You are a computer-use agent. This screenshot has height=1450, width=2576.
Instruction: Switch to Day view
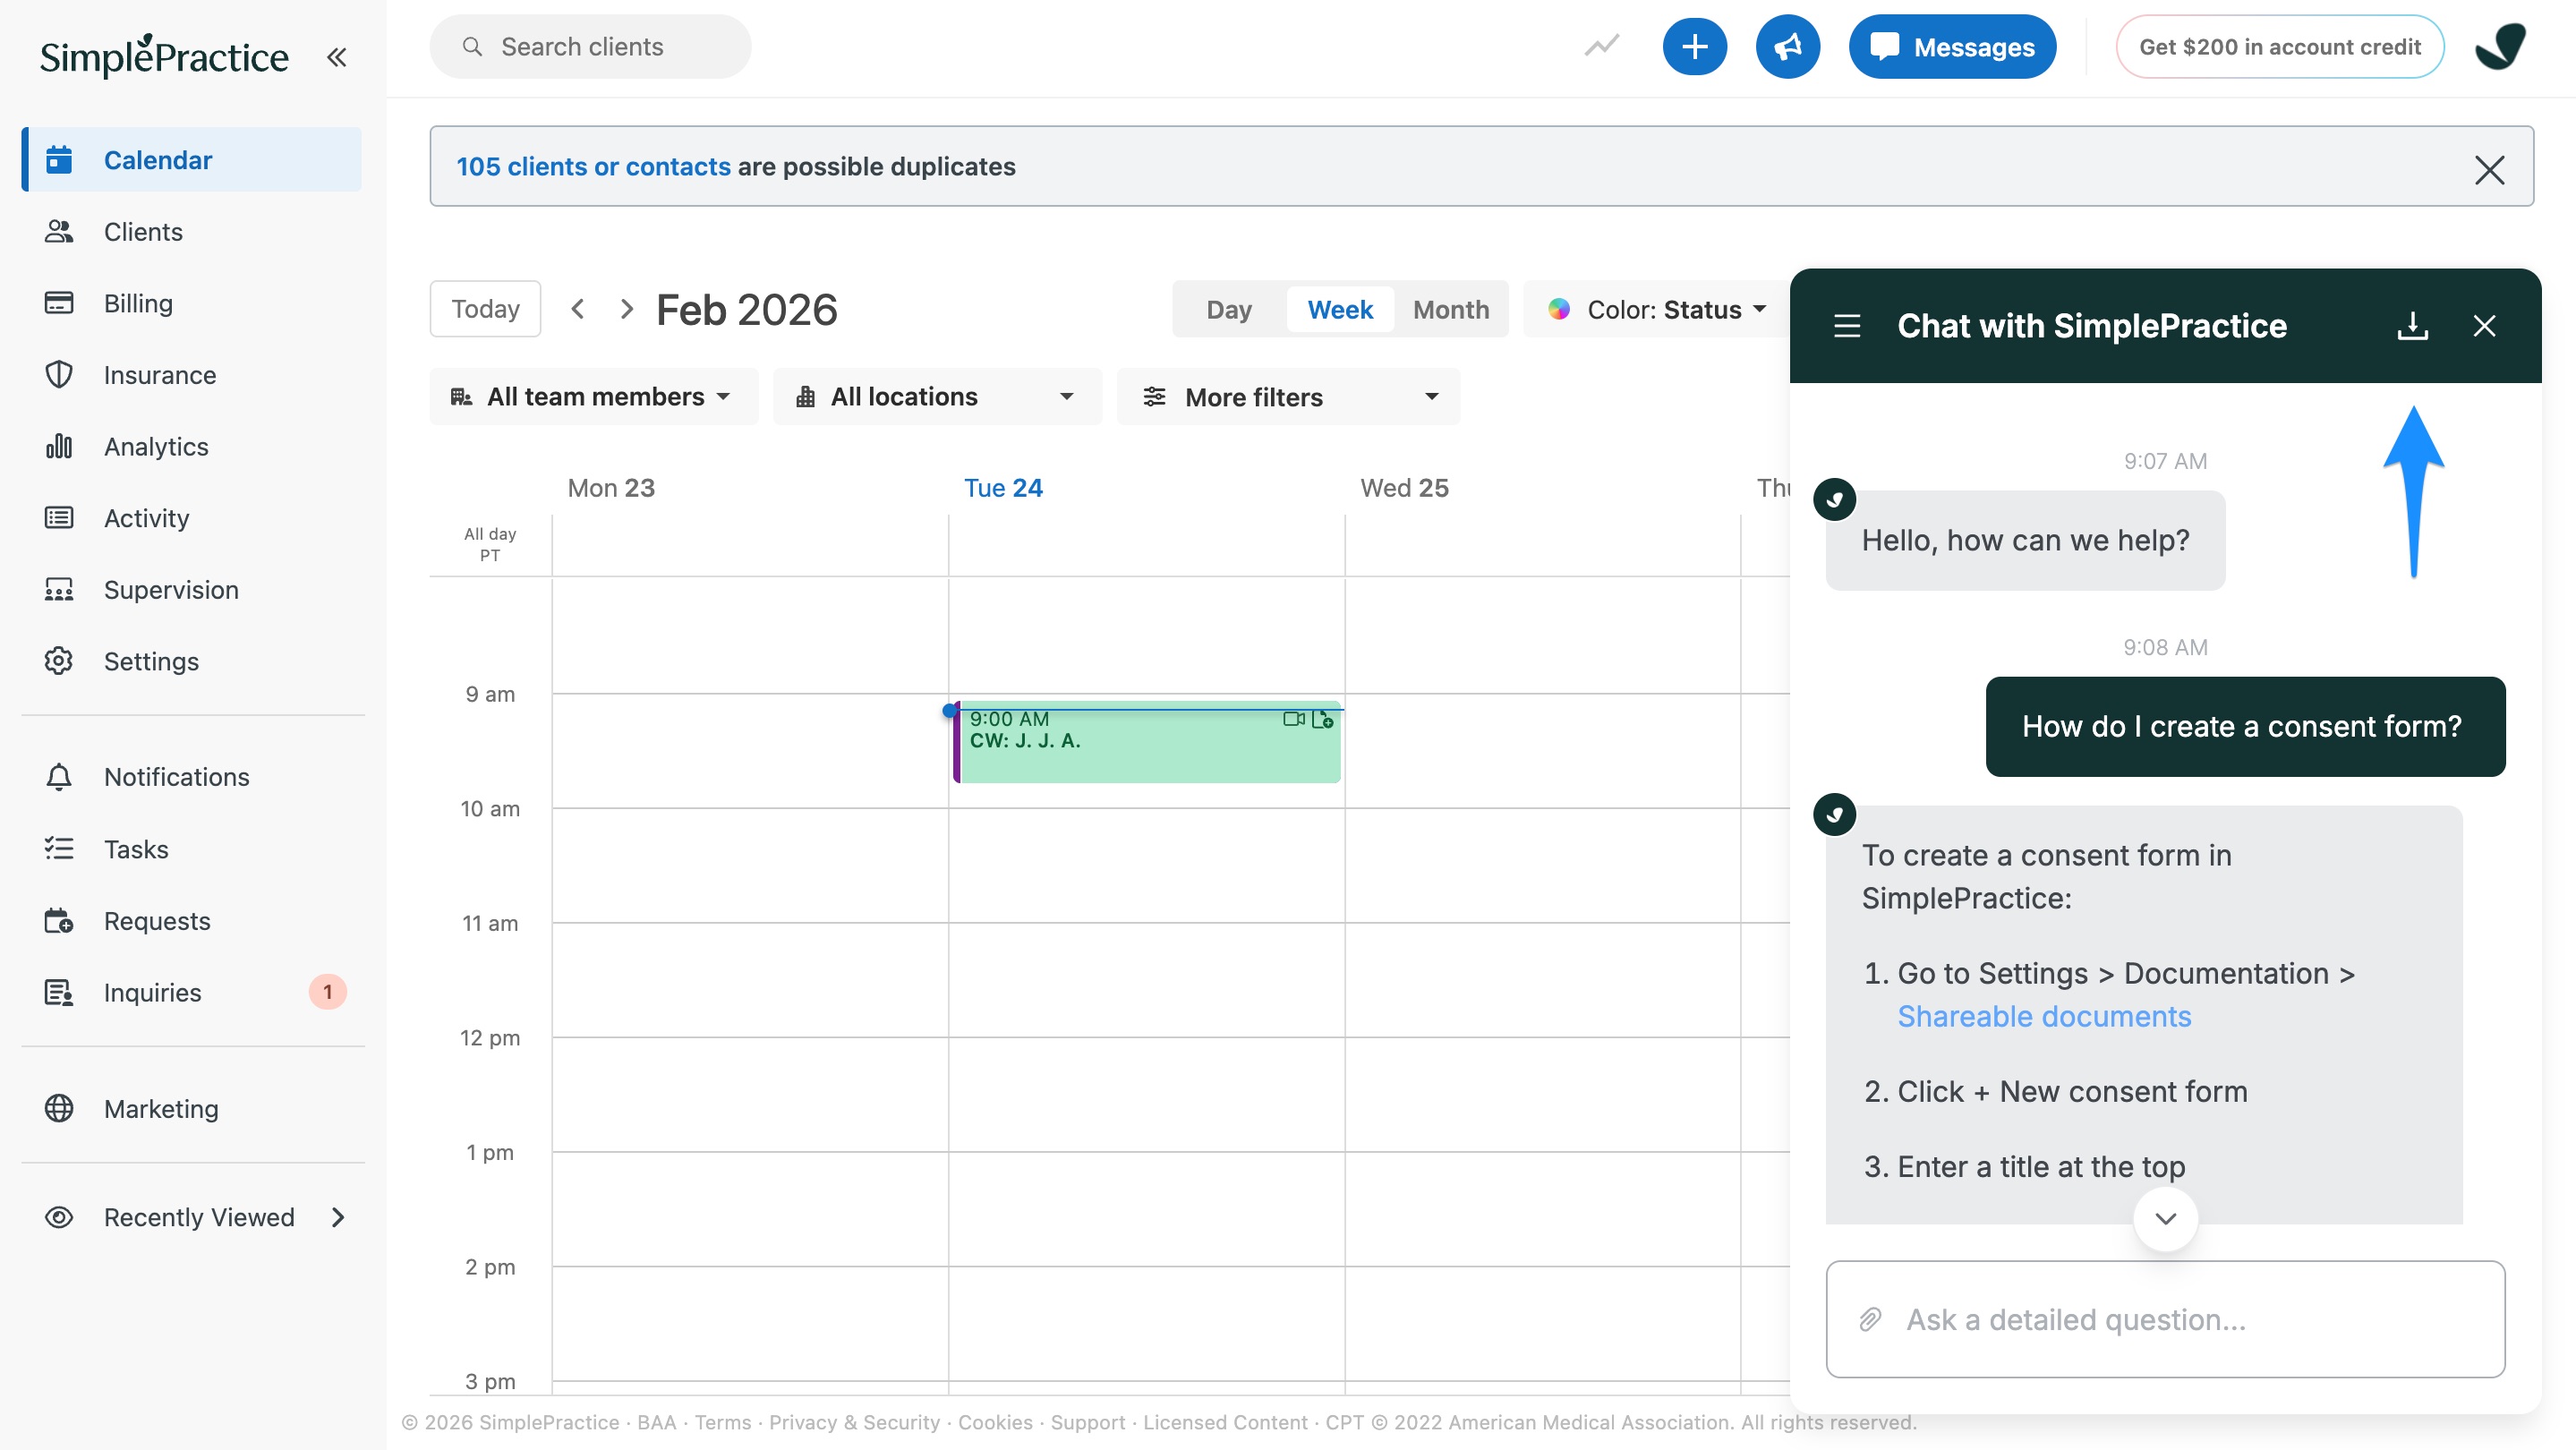click(1228, 310)
